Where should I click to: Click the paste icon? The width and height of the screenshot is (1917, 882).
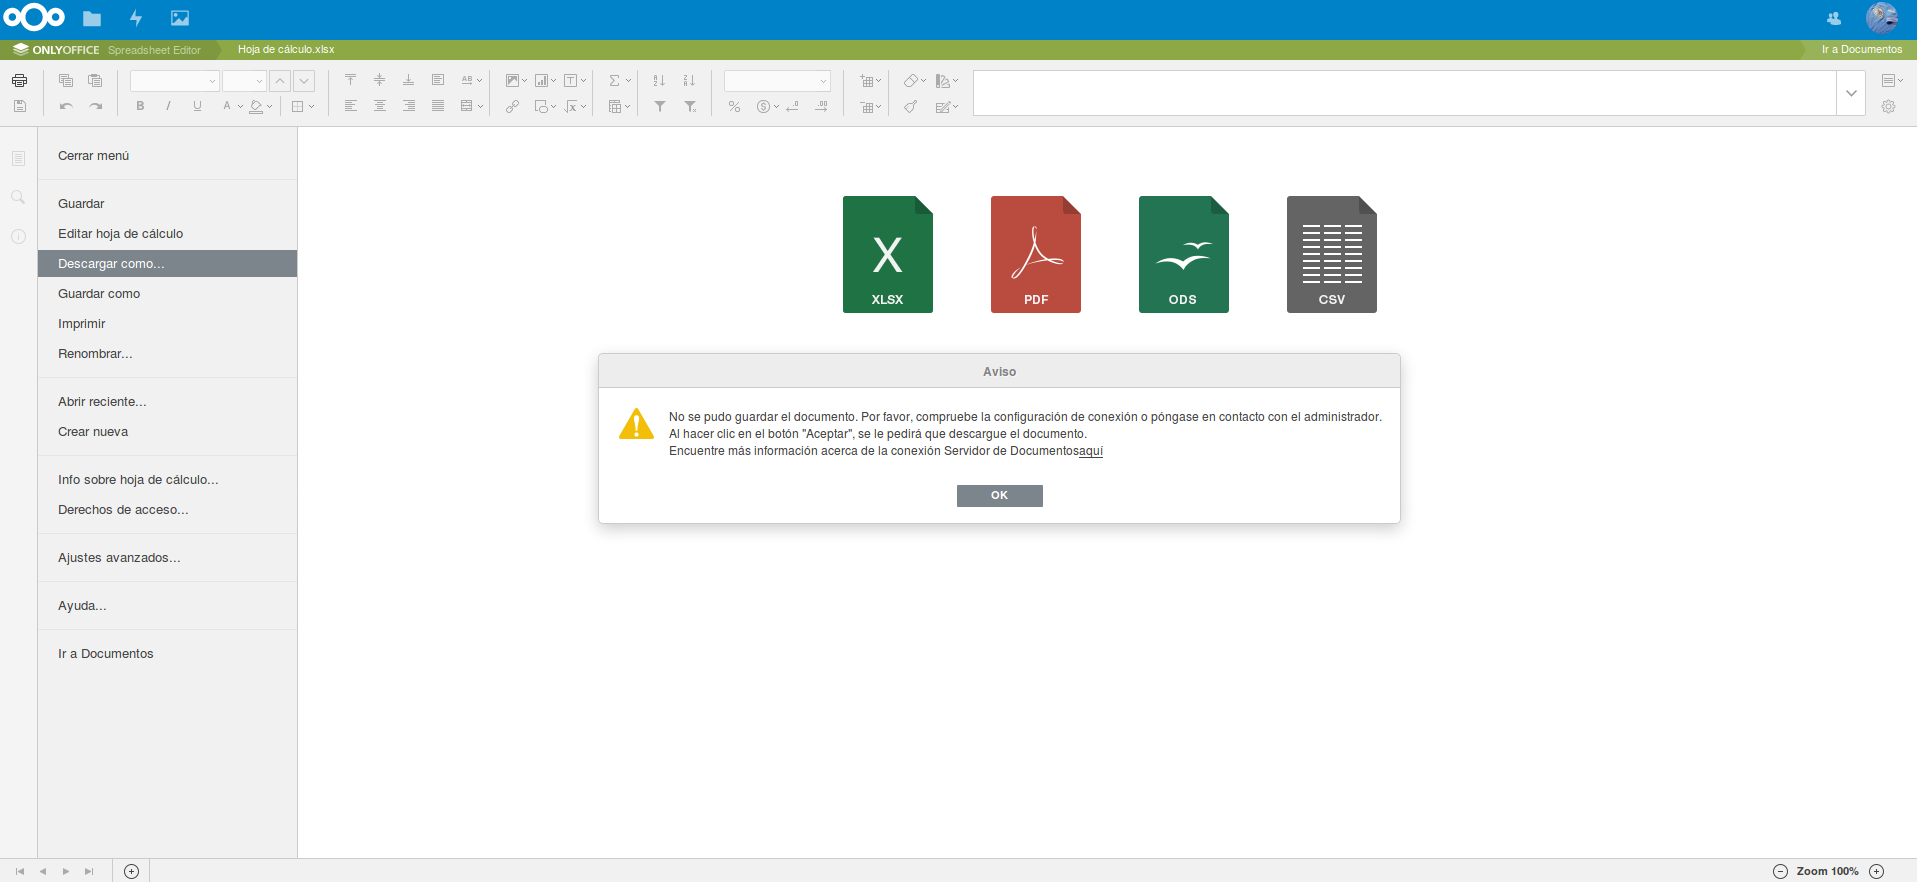tap(95, 80)
